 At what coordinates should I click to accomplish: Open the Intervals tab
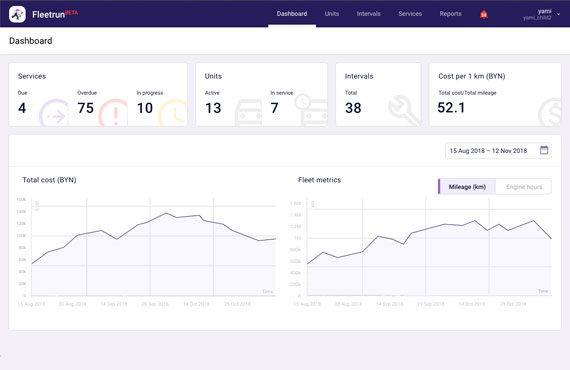[368, 14]
